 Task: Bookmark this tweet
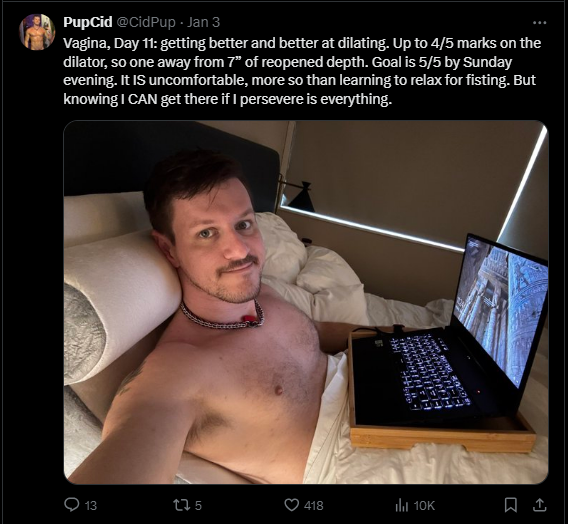511,505
